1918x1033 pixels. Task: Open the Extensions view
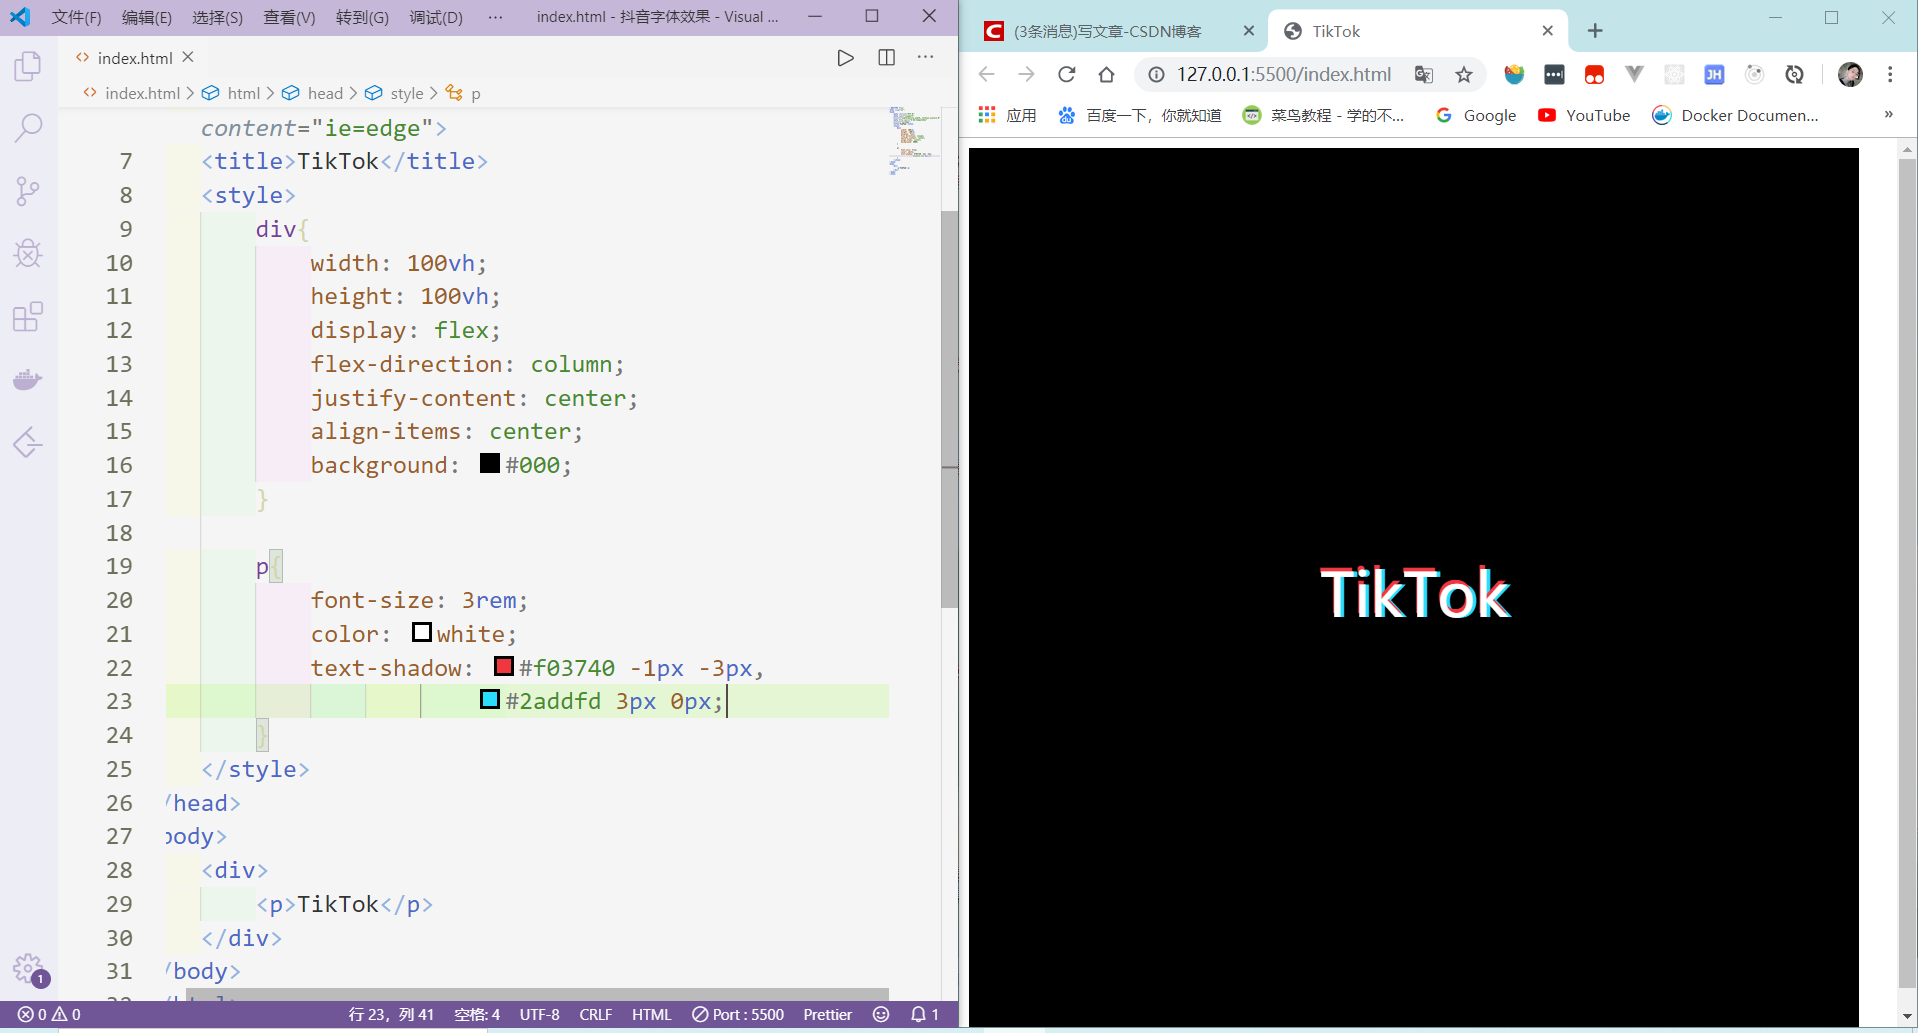click(x=28, y=317)
